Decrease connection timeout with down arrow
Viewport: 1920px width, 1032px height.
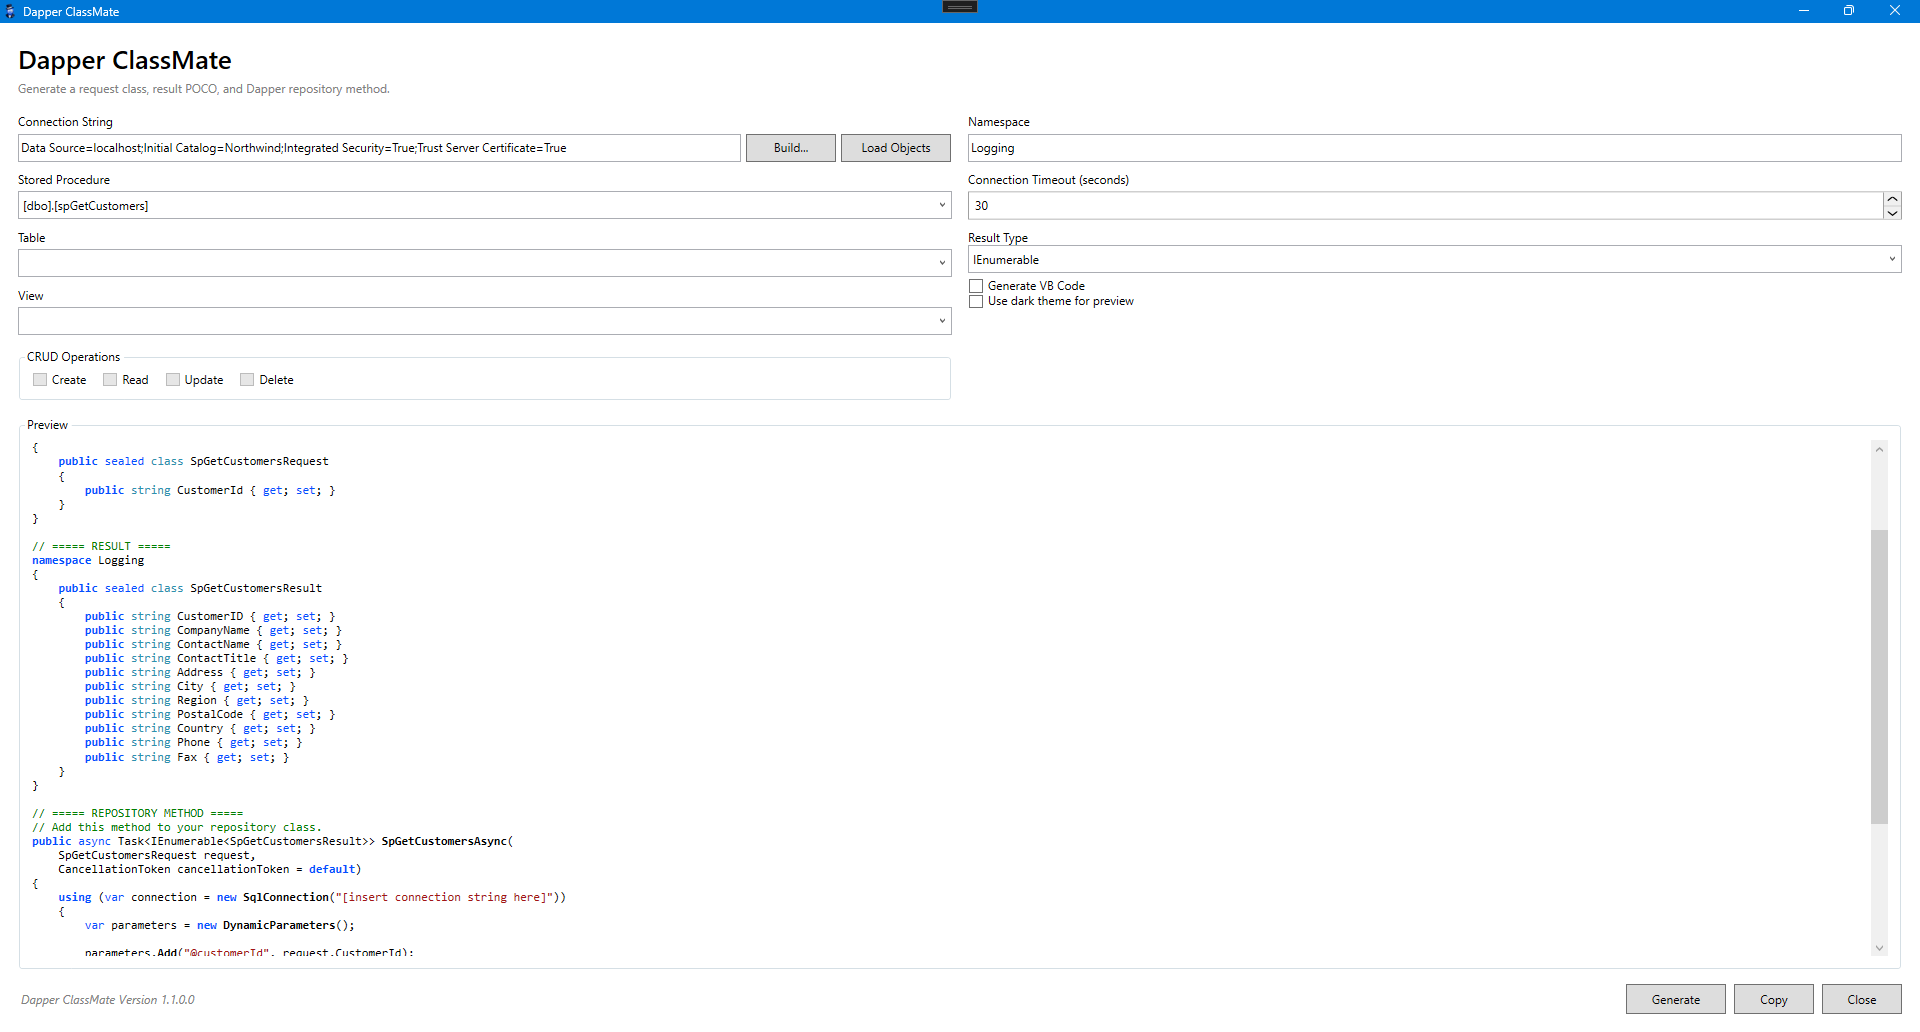point(1892,212)
